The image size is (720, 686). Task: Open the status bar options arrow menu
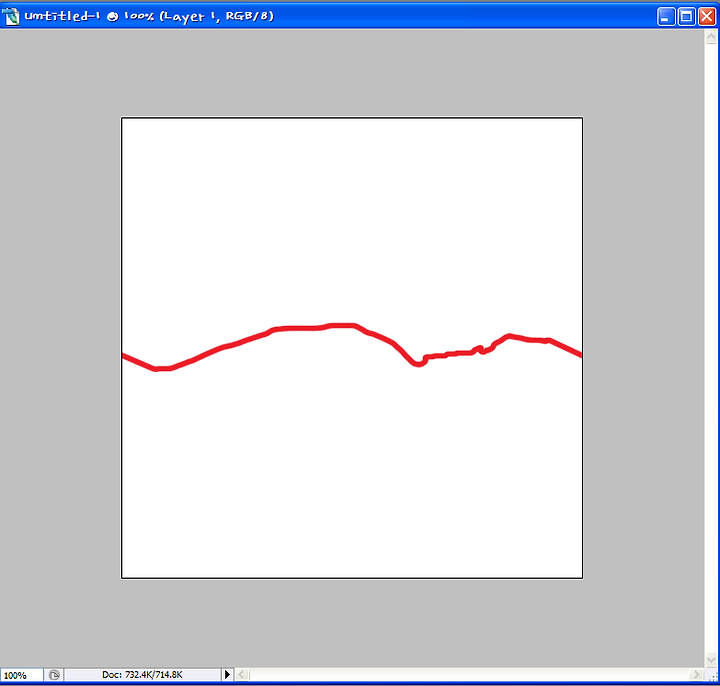point(227,675)
